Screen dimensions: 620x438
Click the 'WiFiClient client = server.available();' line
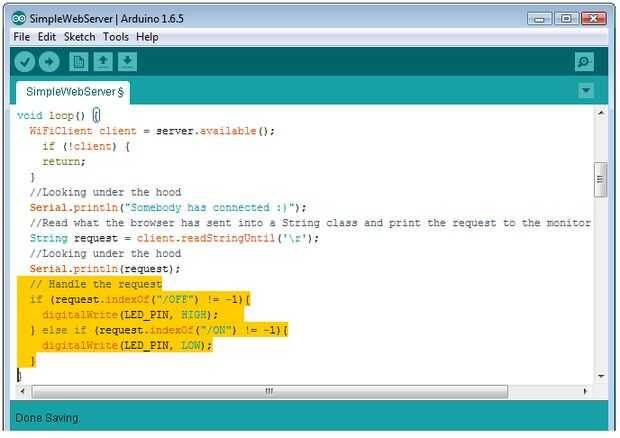point(152,131)
